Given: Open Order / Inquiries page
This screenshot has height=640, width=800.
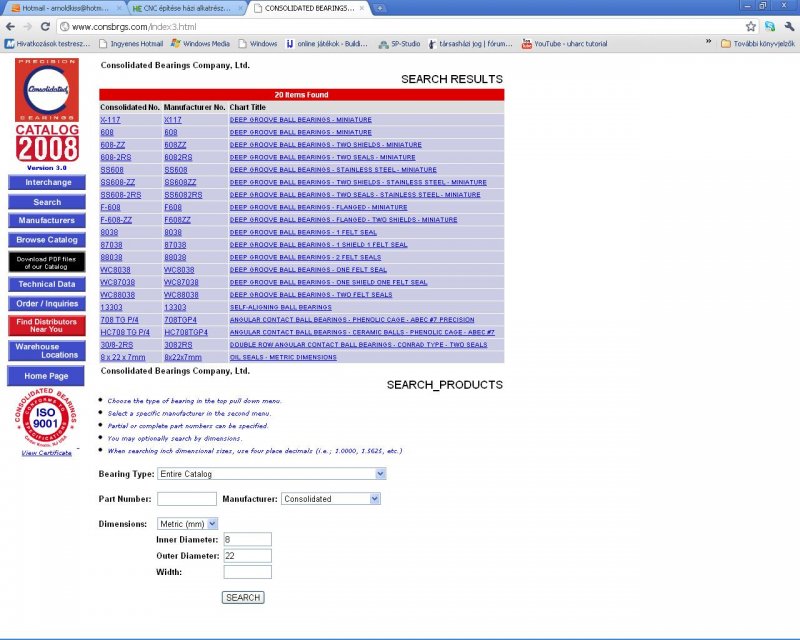Looking at the screenshot, I should coord(47,304).
